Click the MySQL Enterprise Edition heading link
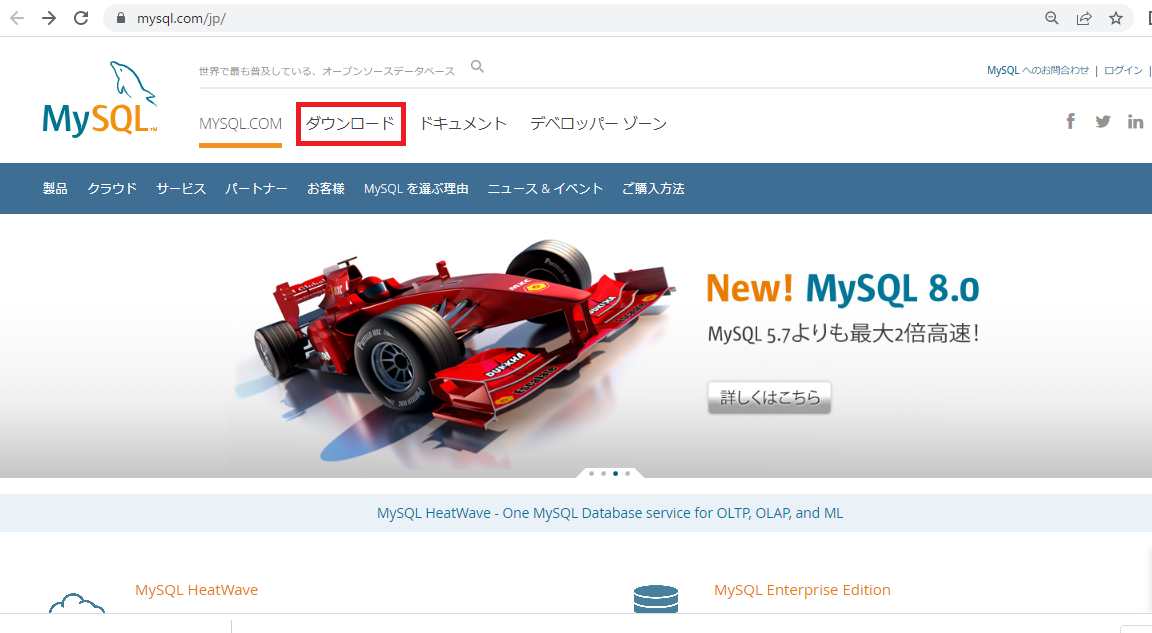The width and height of the screenshot is (1152, 633). [x=802, y=590]
